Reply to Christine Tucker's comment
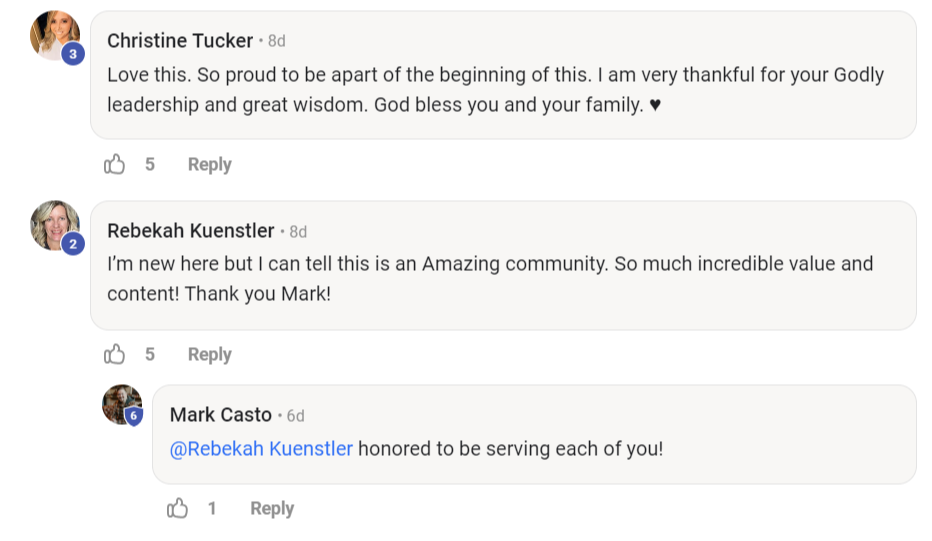932x541 pixels. click(209, 164)
